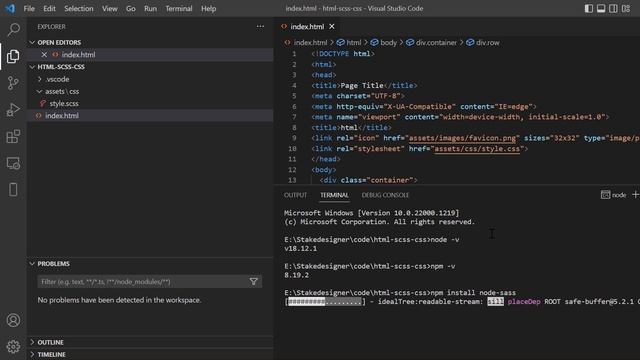Close index.html in Open Editors list
This screenshot has height=360, width=640.
44,55
